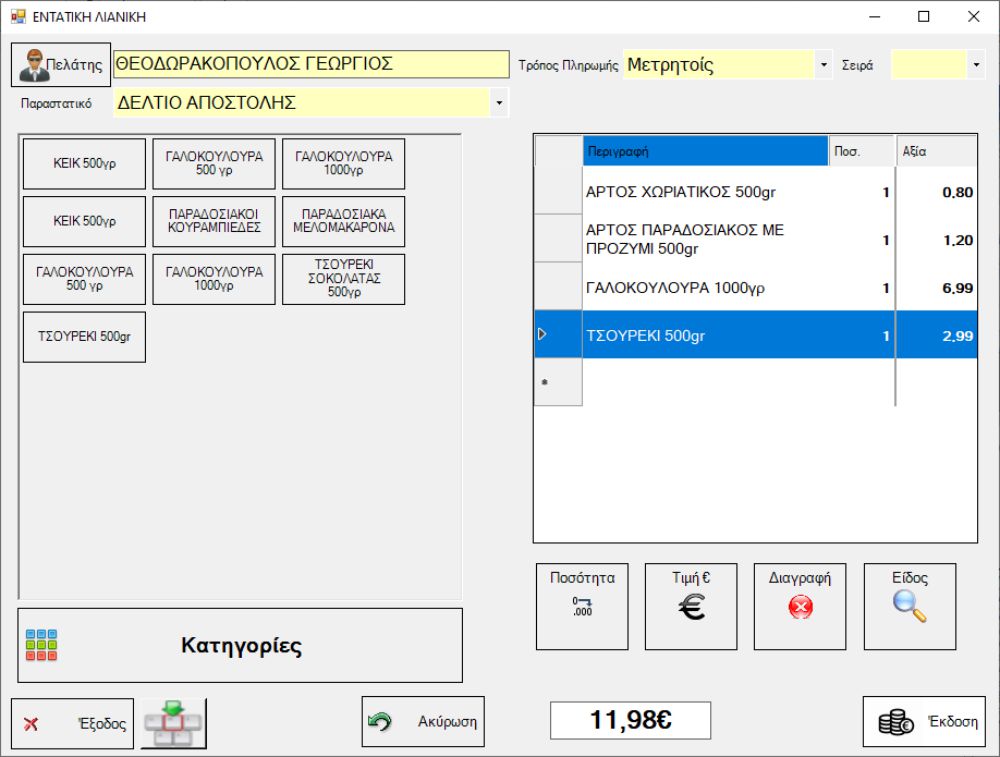This screenshot has width=1000, height=757.
Task: Click the Πελάτης customer icon button
Action: pos(60,65)
